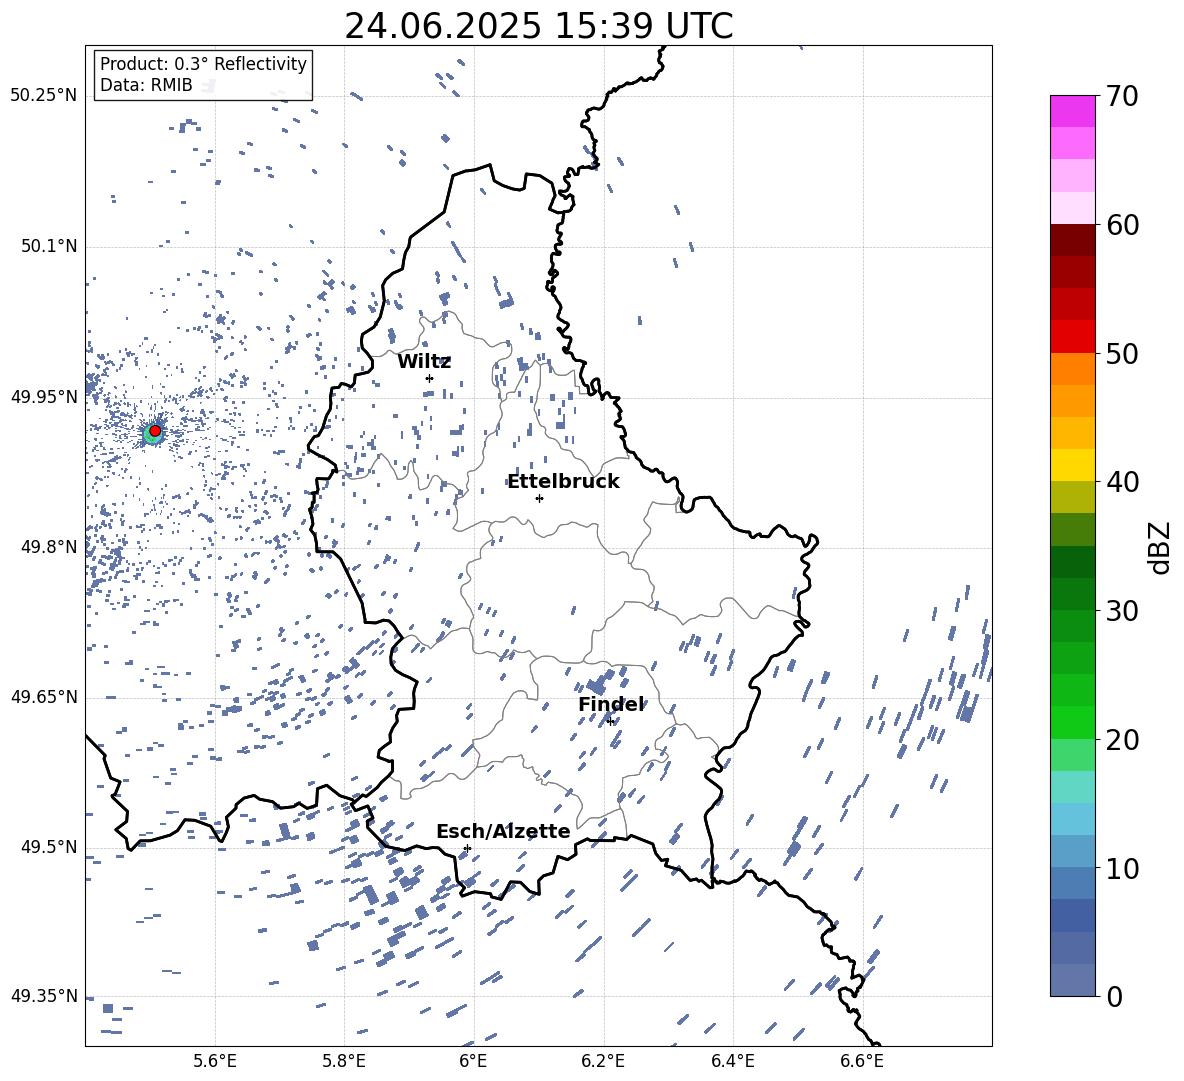Click latitude label 50.1°N
Viewport: 1184px width, 1081px height.
49,247
